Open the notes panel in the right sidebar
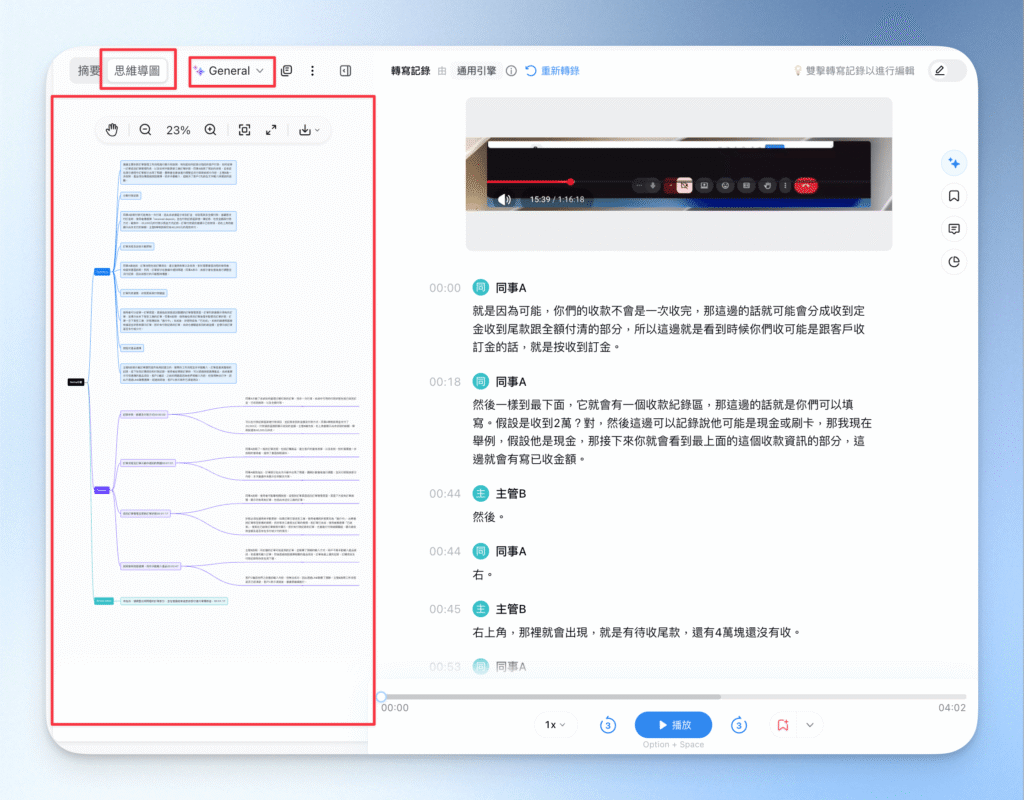 tap(954, 229)
